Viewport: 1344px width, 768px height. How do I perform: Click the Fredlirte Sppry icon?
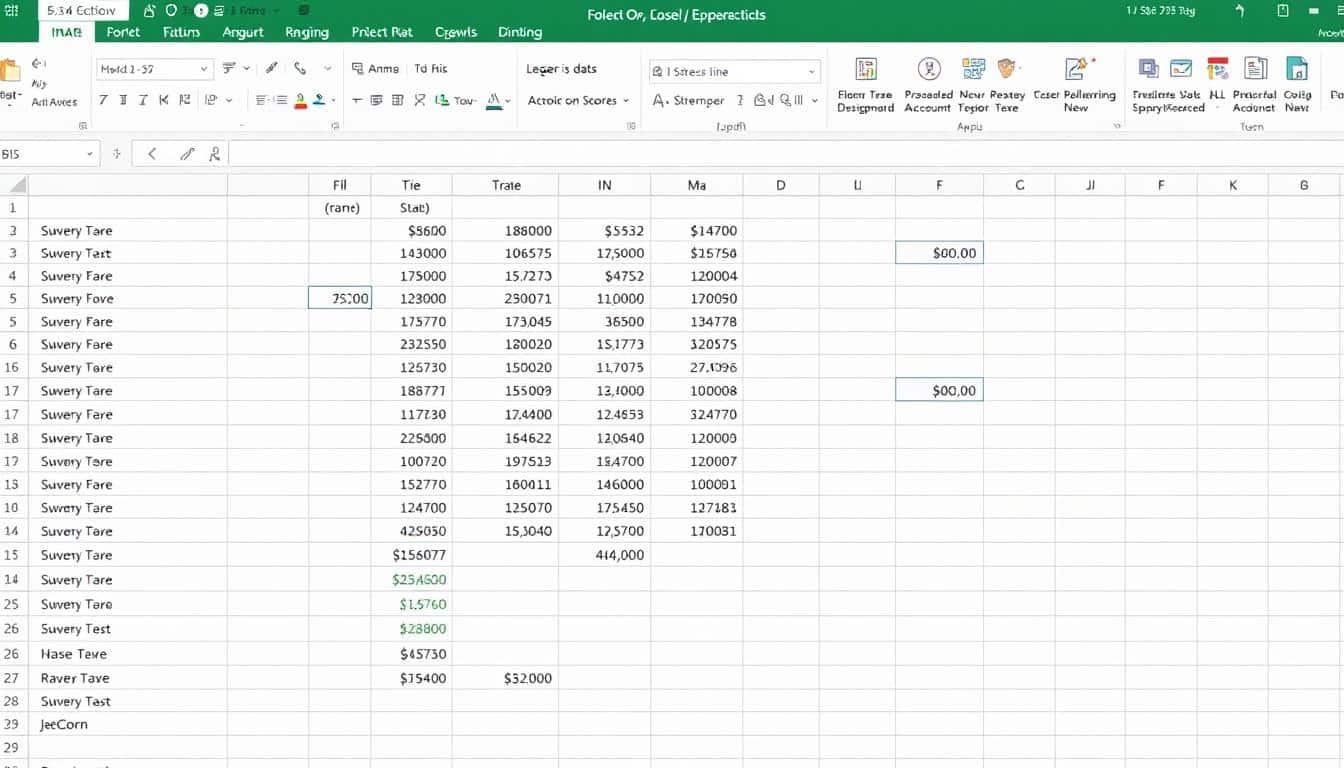(x=1149, y=69)
